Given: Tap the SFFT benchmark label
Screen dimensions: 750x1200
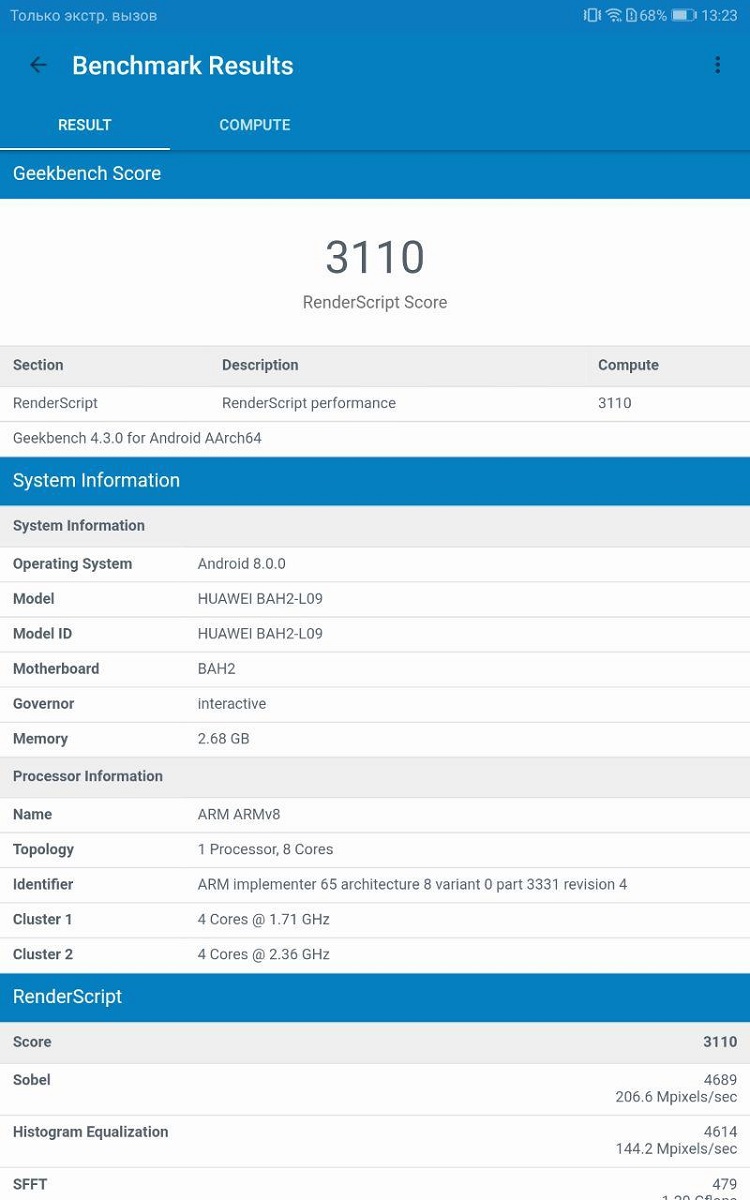Looking at the screenshot, I should 30,1184.
